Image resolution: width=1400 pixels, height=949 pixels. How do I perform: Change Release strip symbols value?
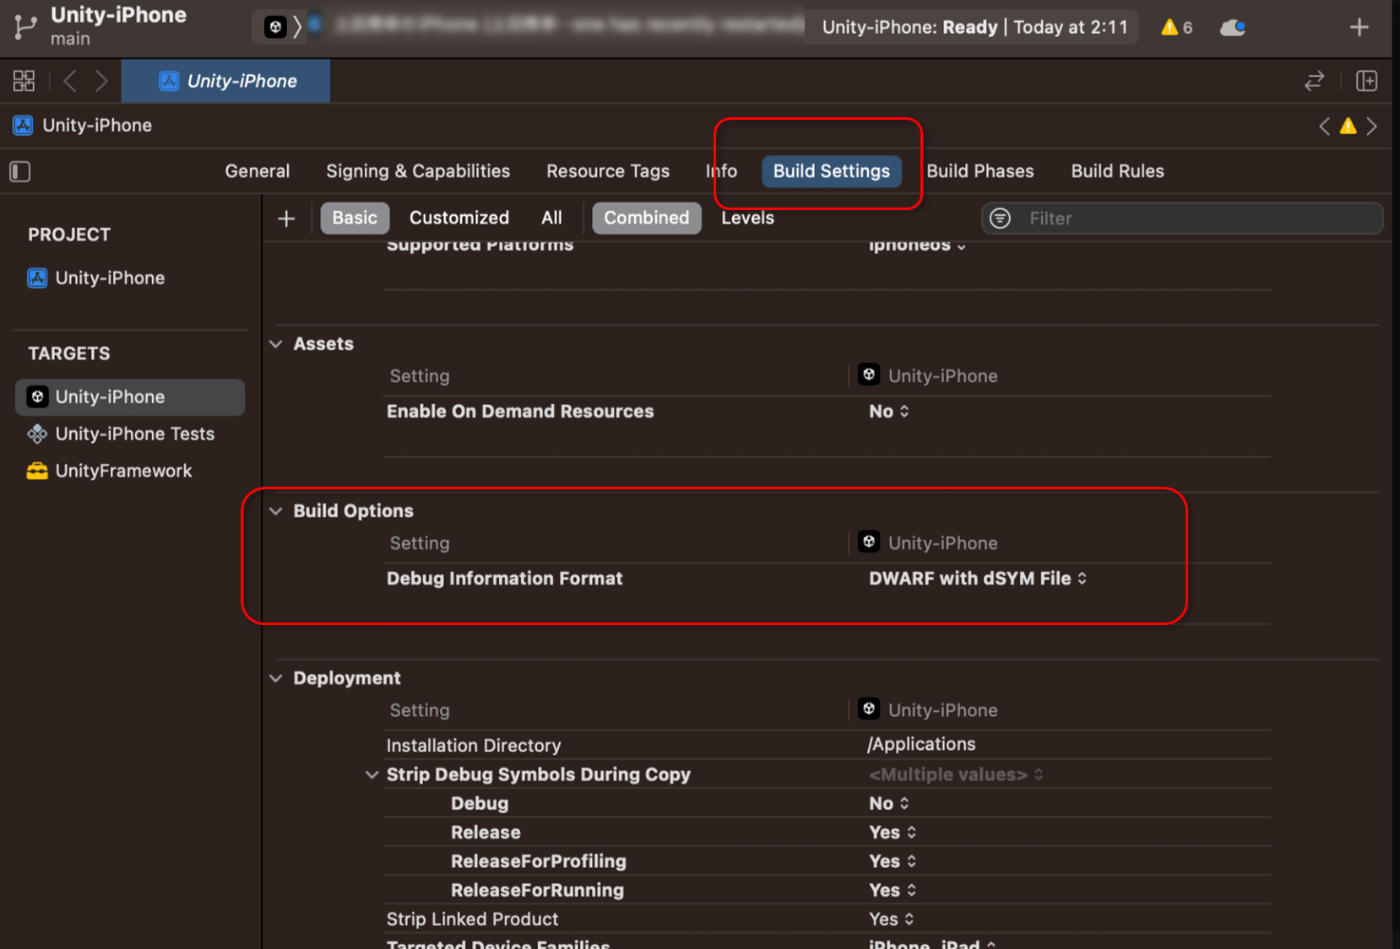coord(892,833)
